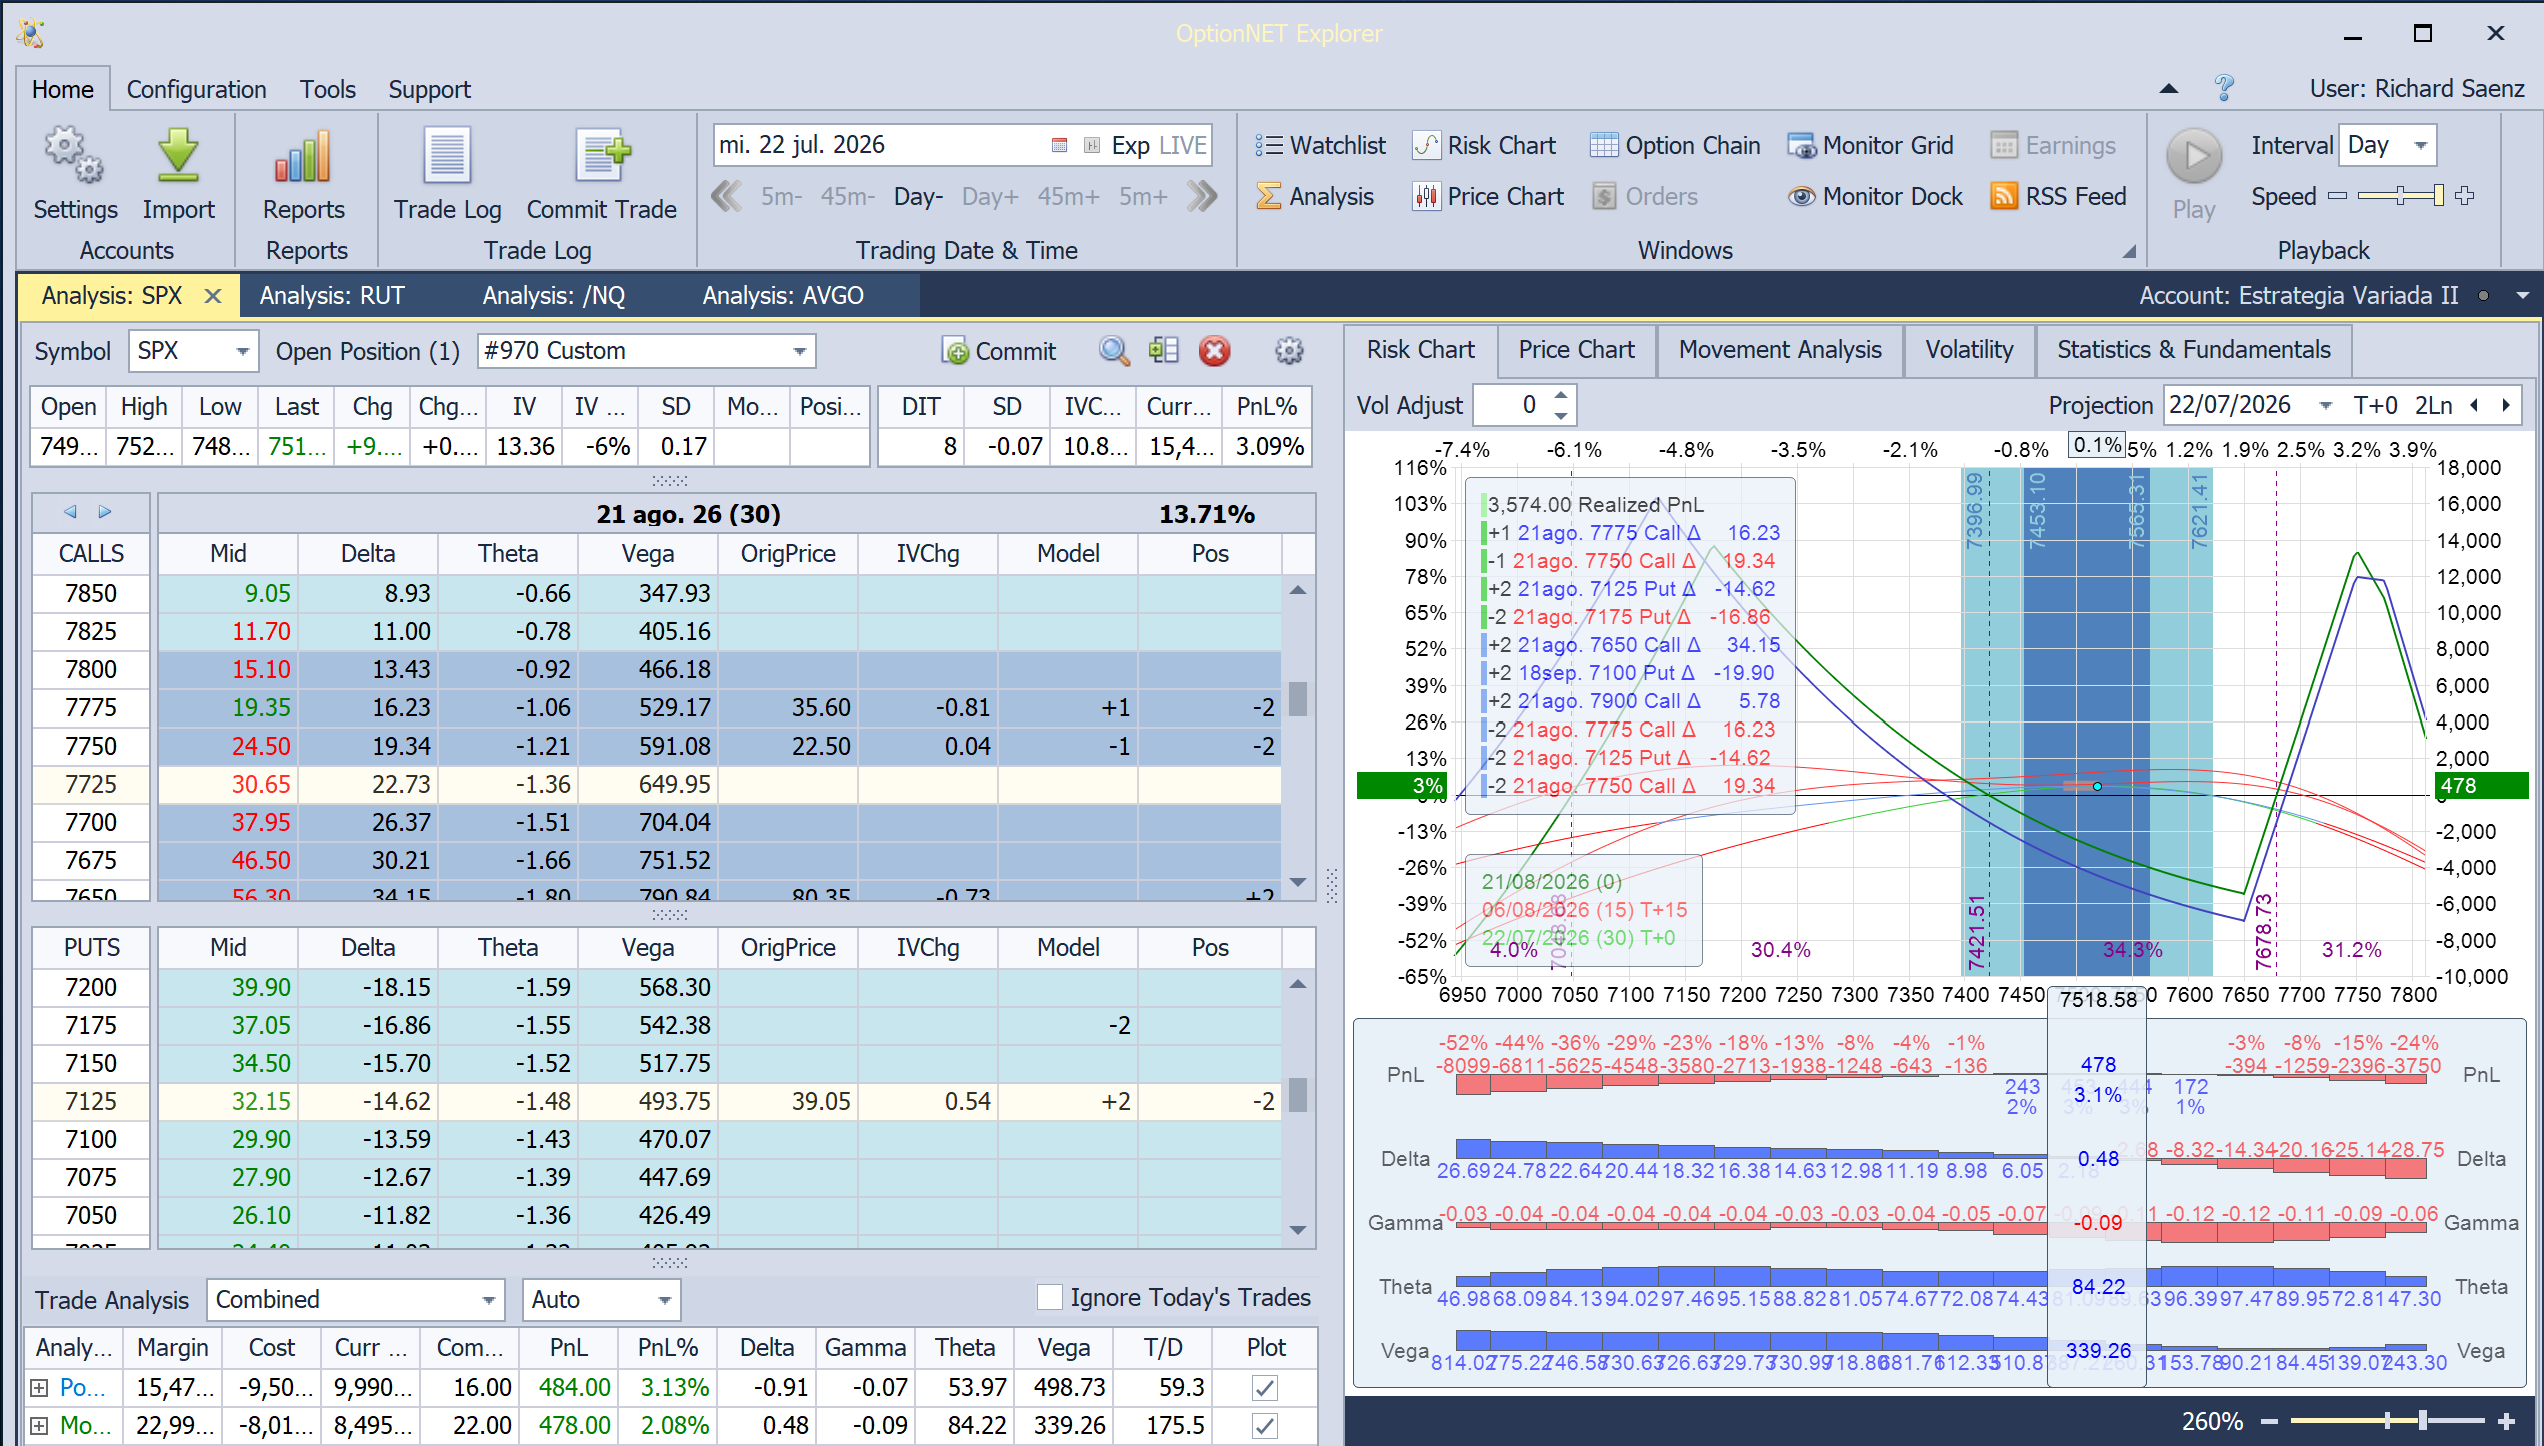Go to next expiration with right arrow
Viewport: 2544px width, 1446px height.
pos(105,512)
